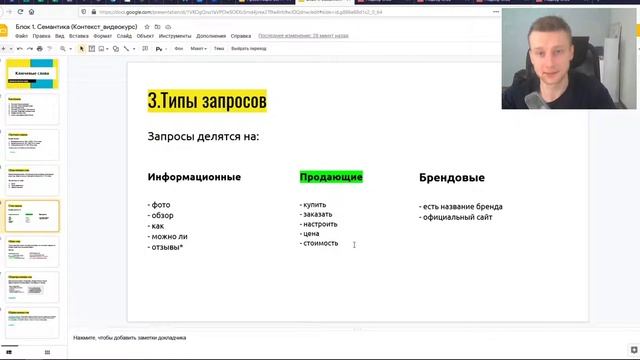
Task: Click the Выбрать переход button
Action: coord(249,49)
